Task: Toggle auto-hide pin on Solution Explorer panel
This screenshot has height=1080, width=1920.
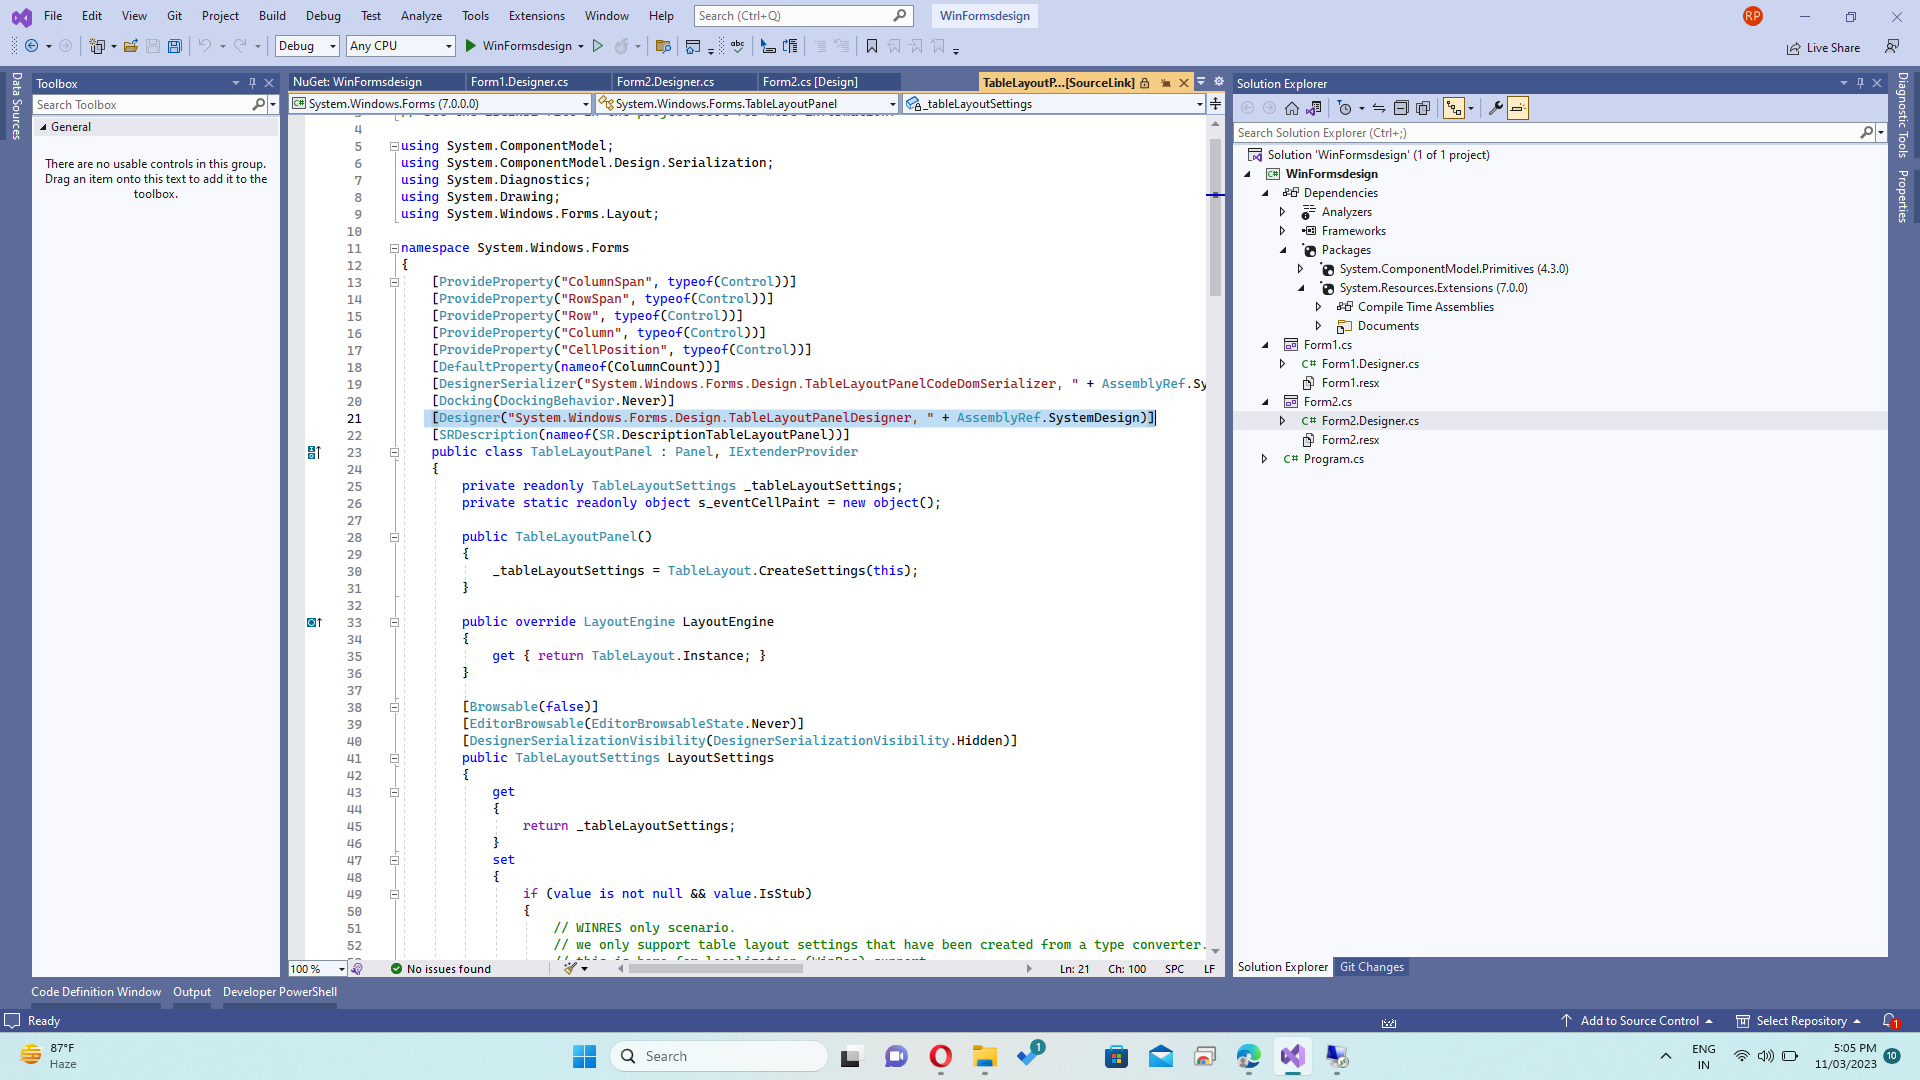Action: [x=1860, y=84]
